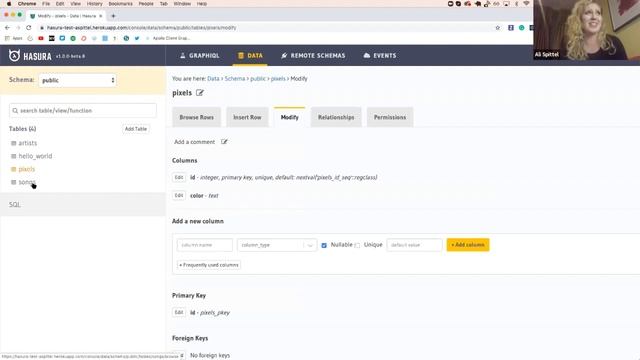Click the GraphiQL flask icon
Screen dimensions: 640x360
click(x=182, y=56)
